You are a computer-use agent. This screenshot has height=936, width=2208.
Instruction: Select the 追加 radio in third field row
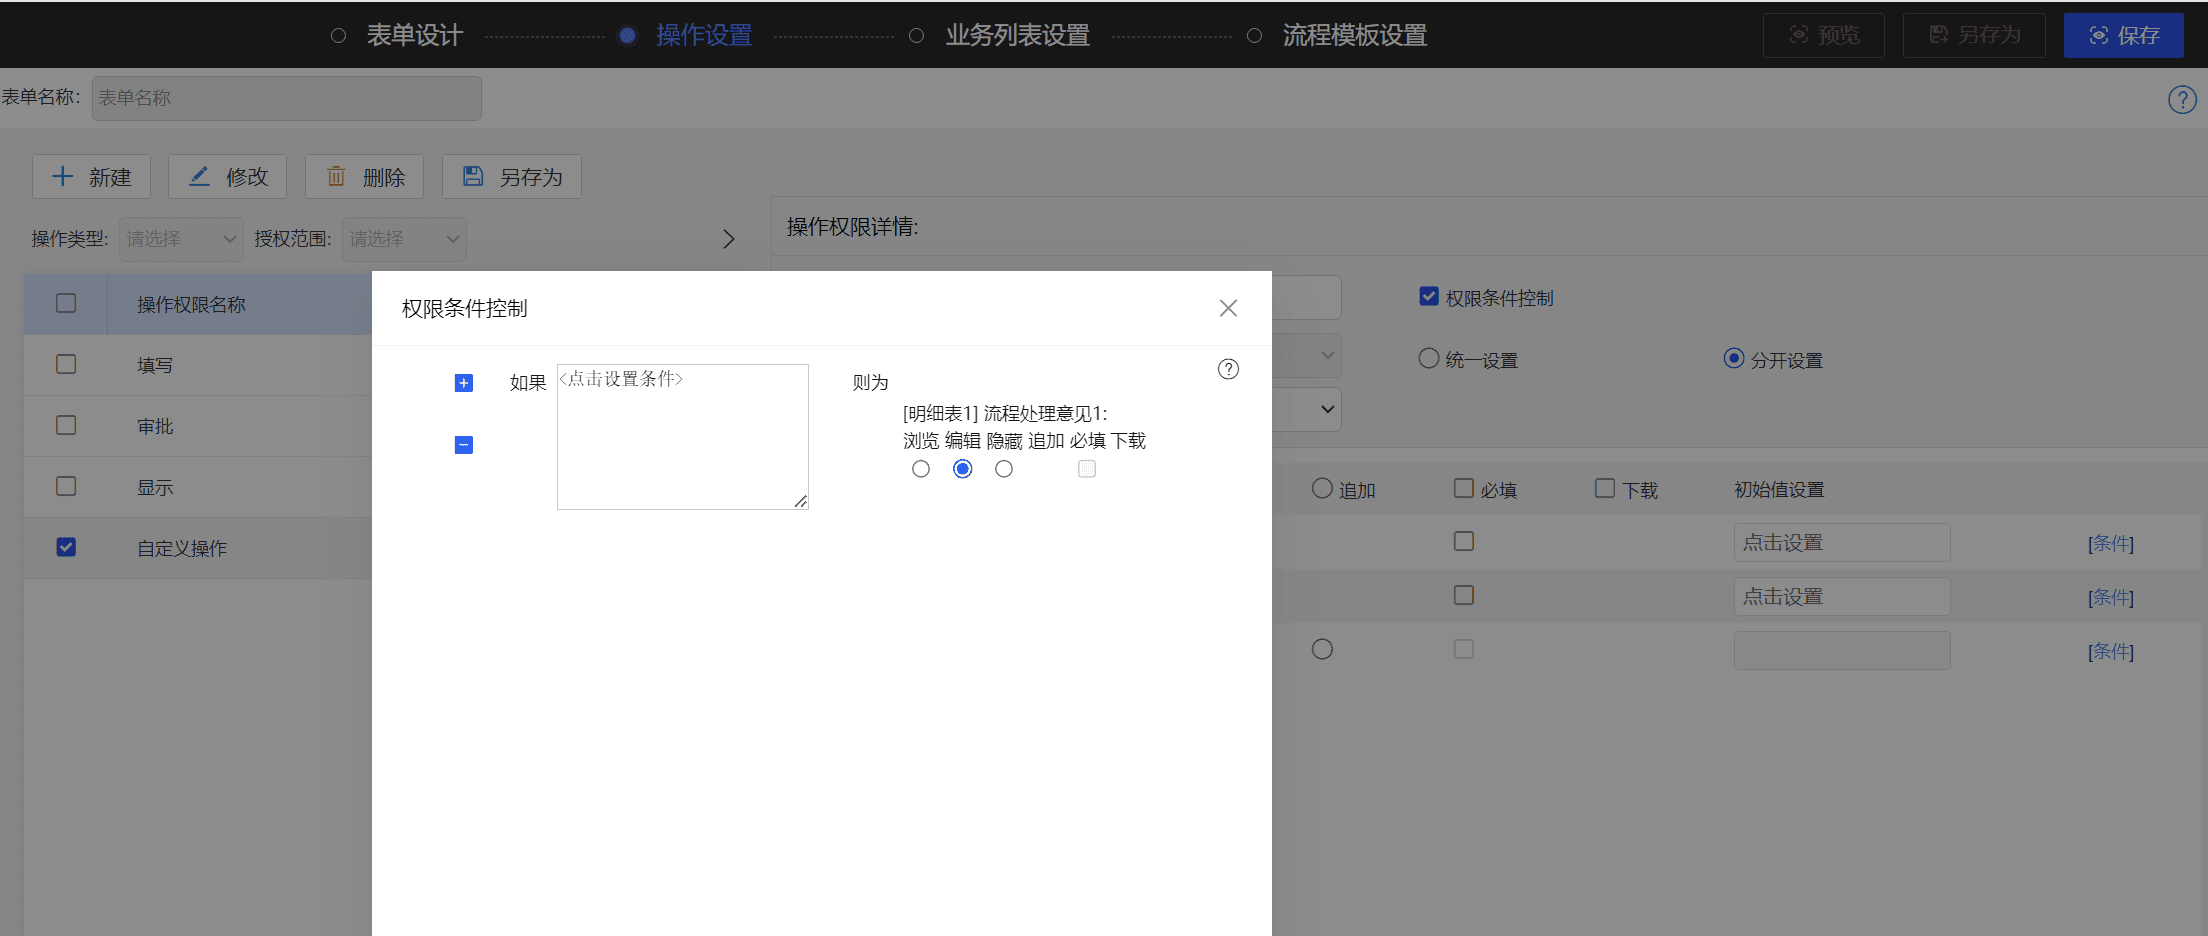(x=1322, y=649)
